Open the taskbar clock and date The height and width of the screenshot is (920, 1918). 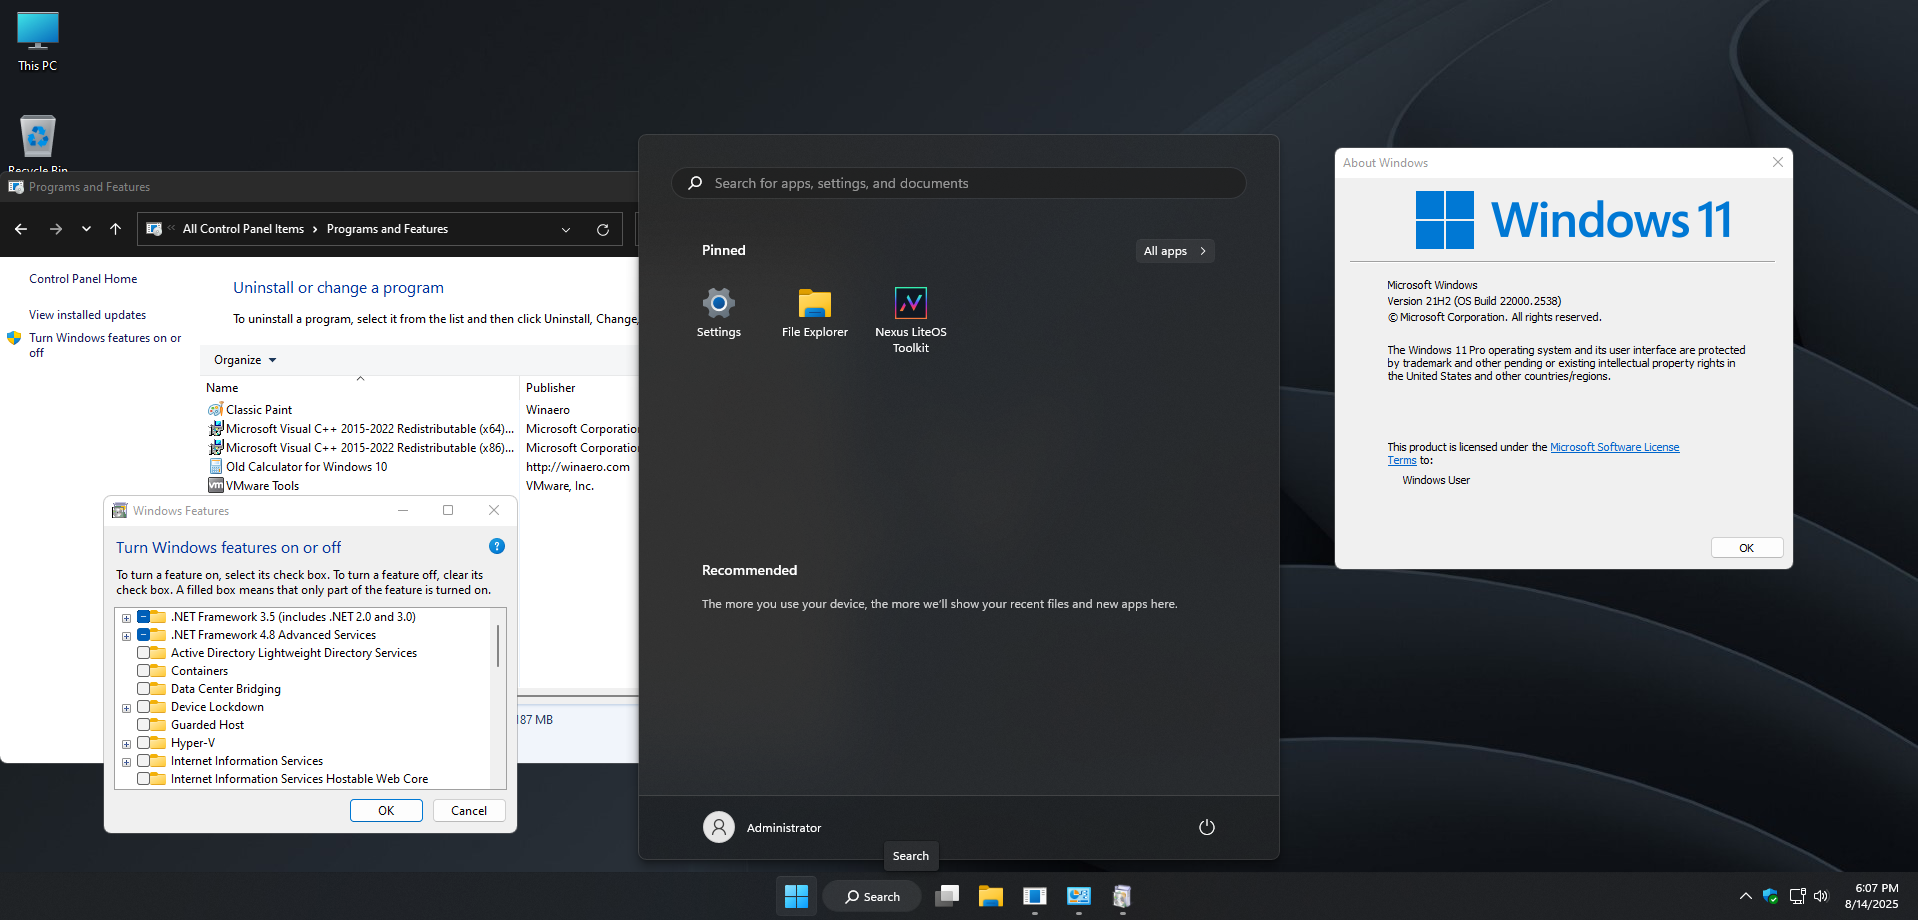click(x=1872, y=896)
